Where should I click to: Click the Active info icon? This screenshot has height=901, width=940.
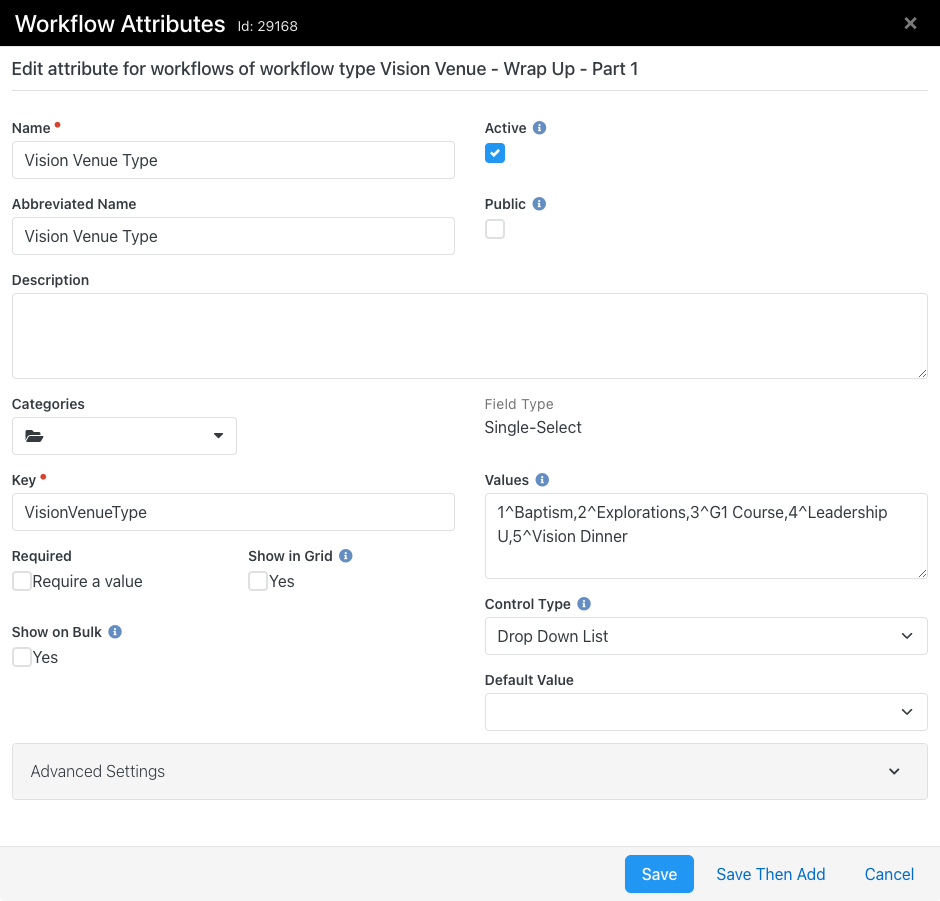pyautogui.click(x=540, y=128)
